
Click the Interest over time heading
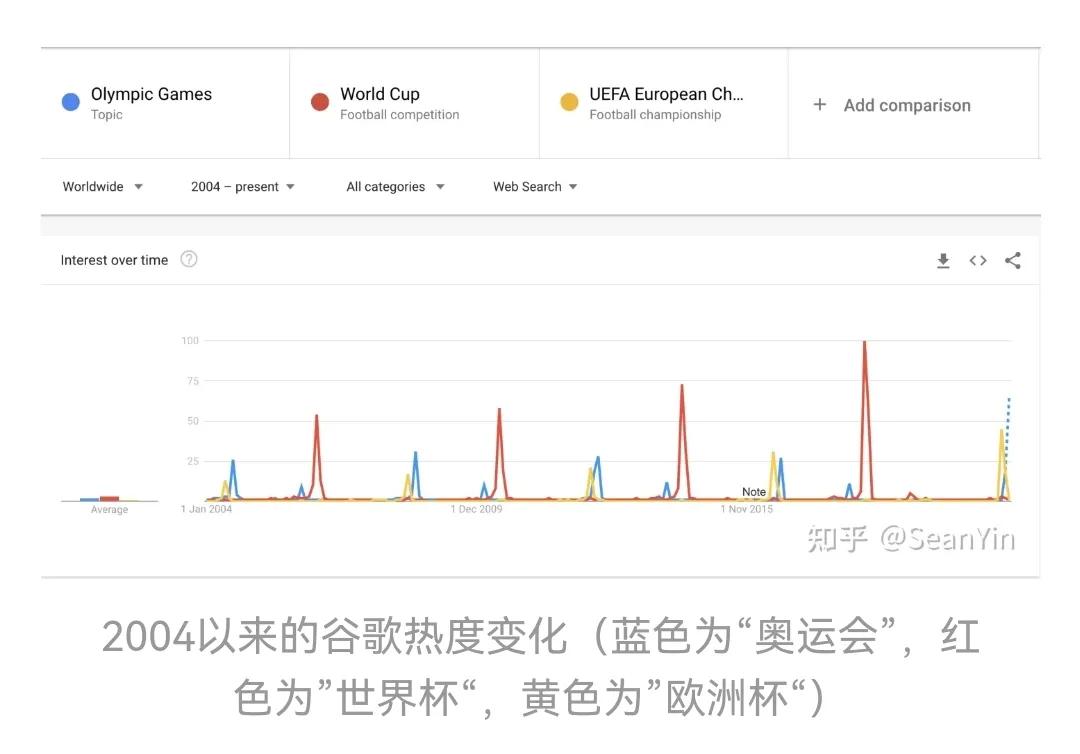pyautogui.click(x=115, y=259)
